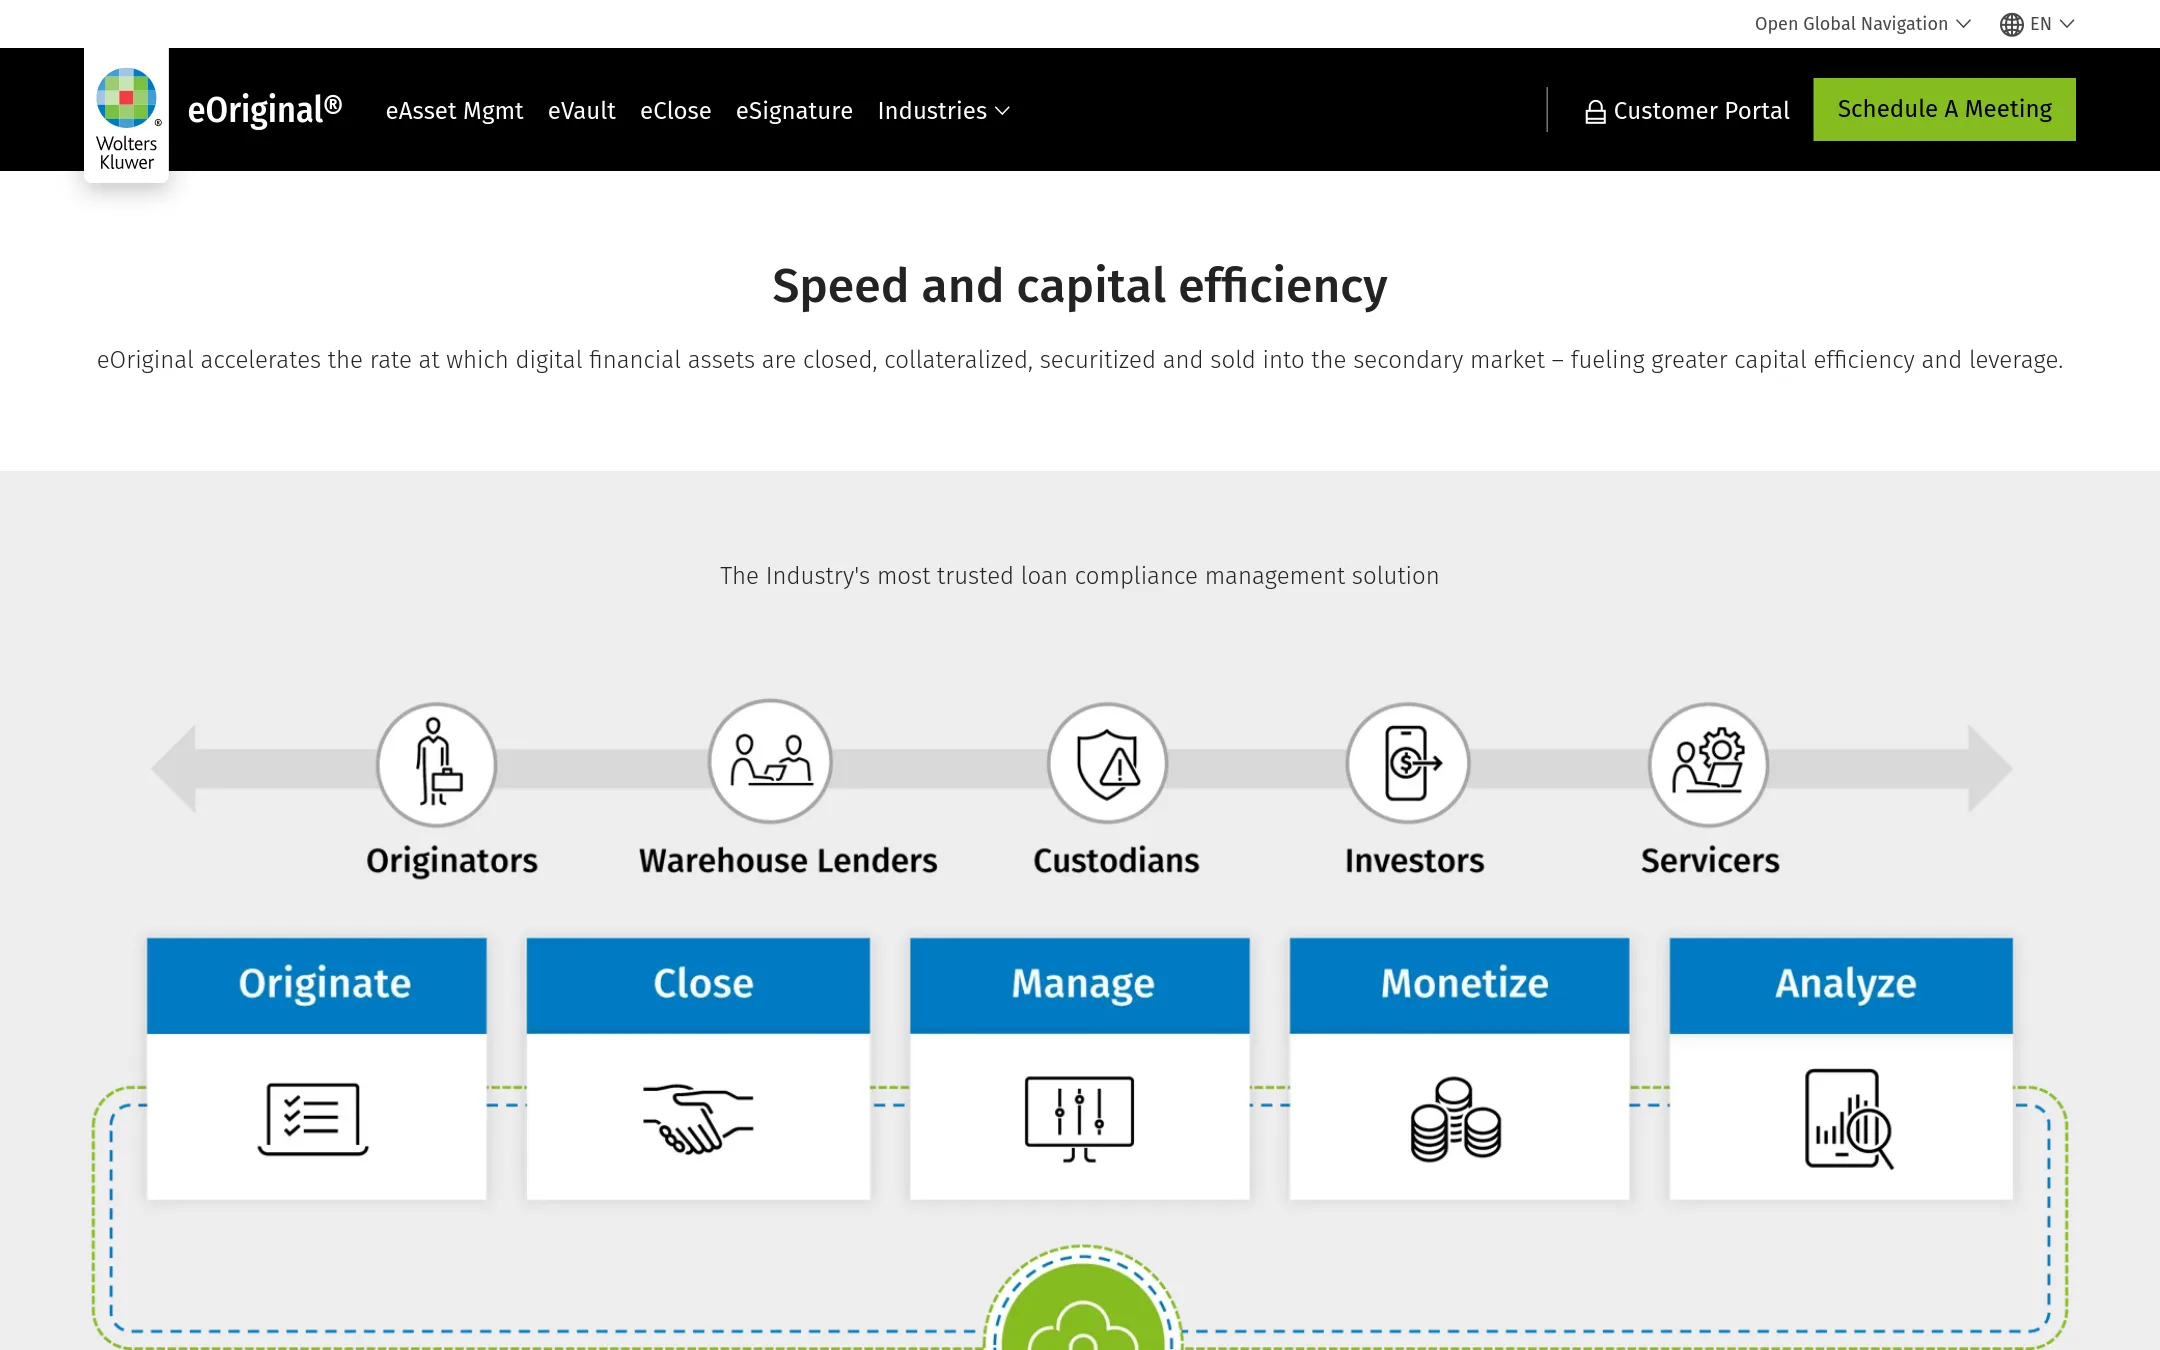The image size is (2160, 1350).
Task: Click the Investors label
Action: [x=1414, y=861]
